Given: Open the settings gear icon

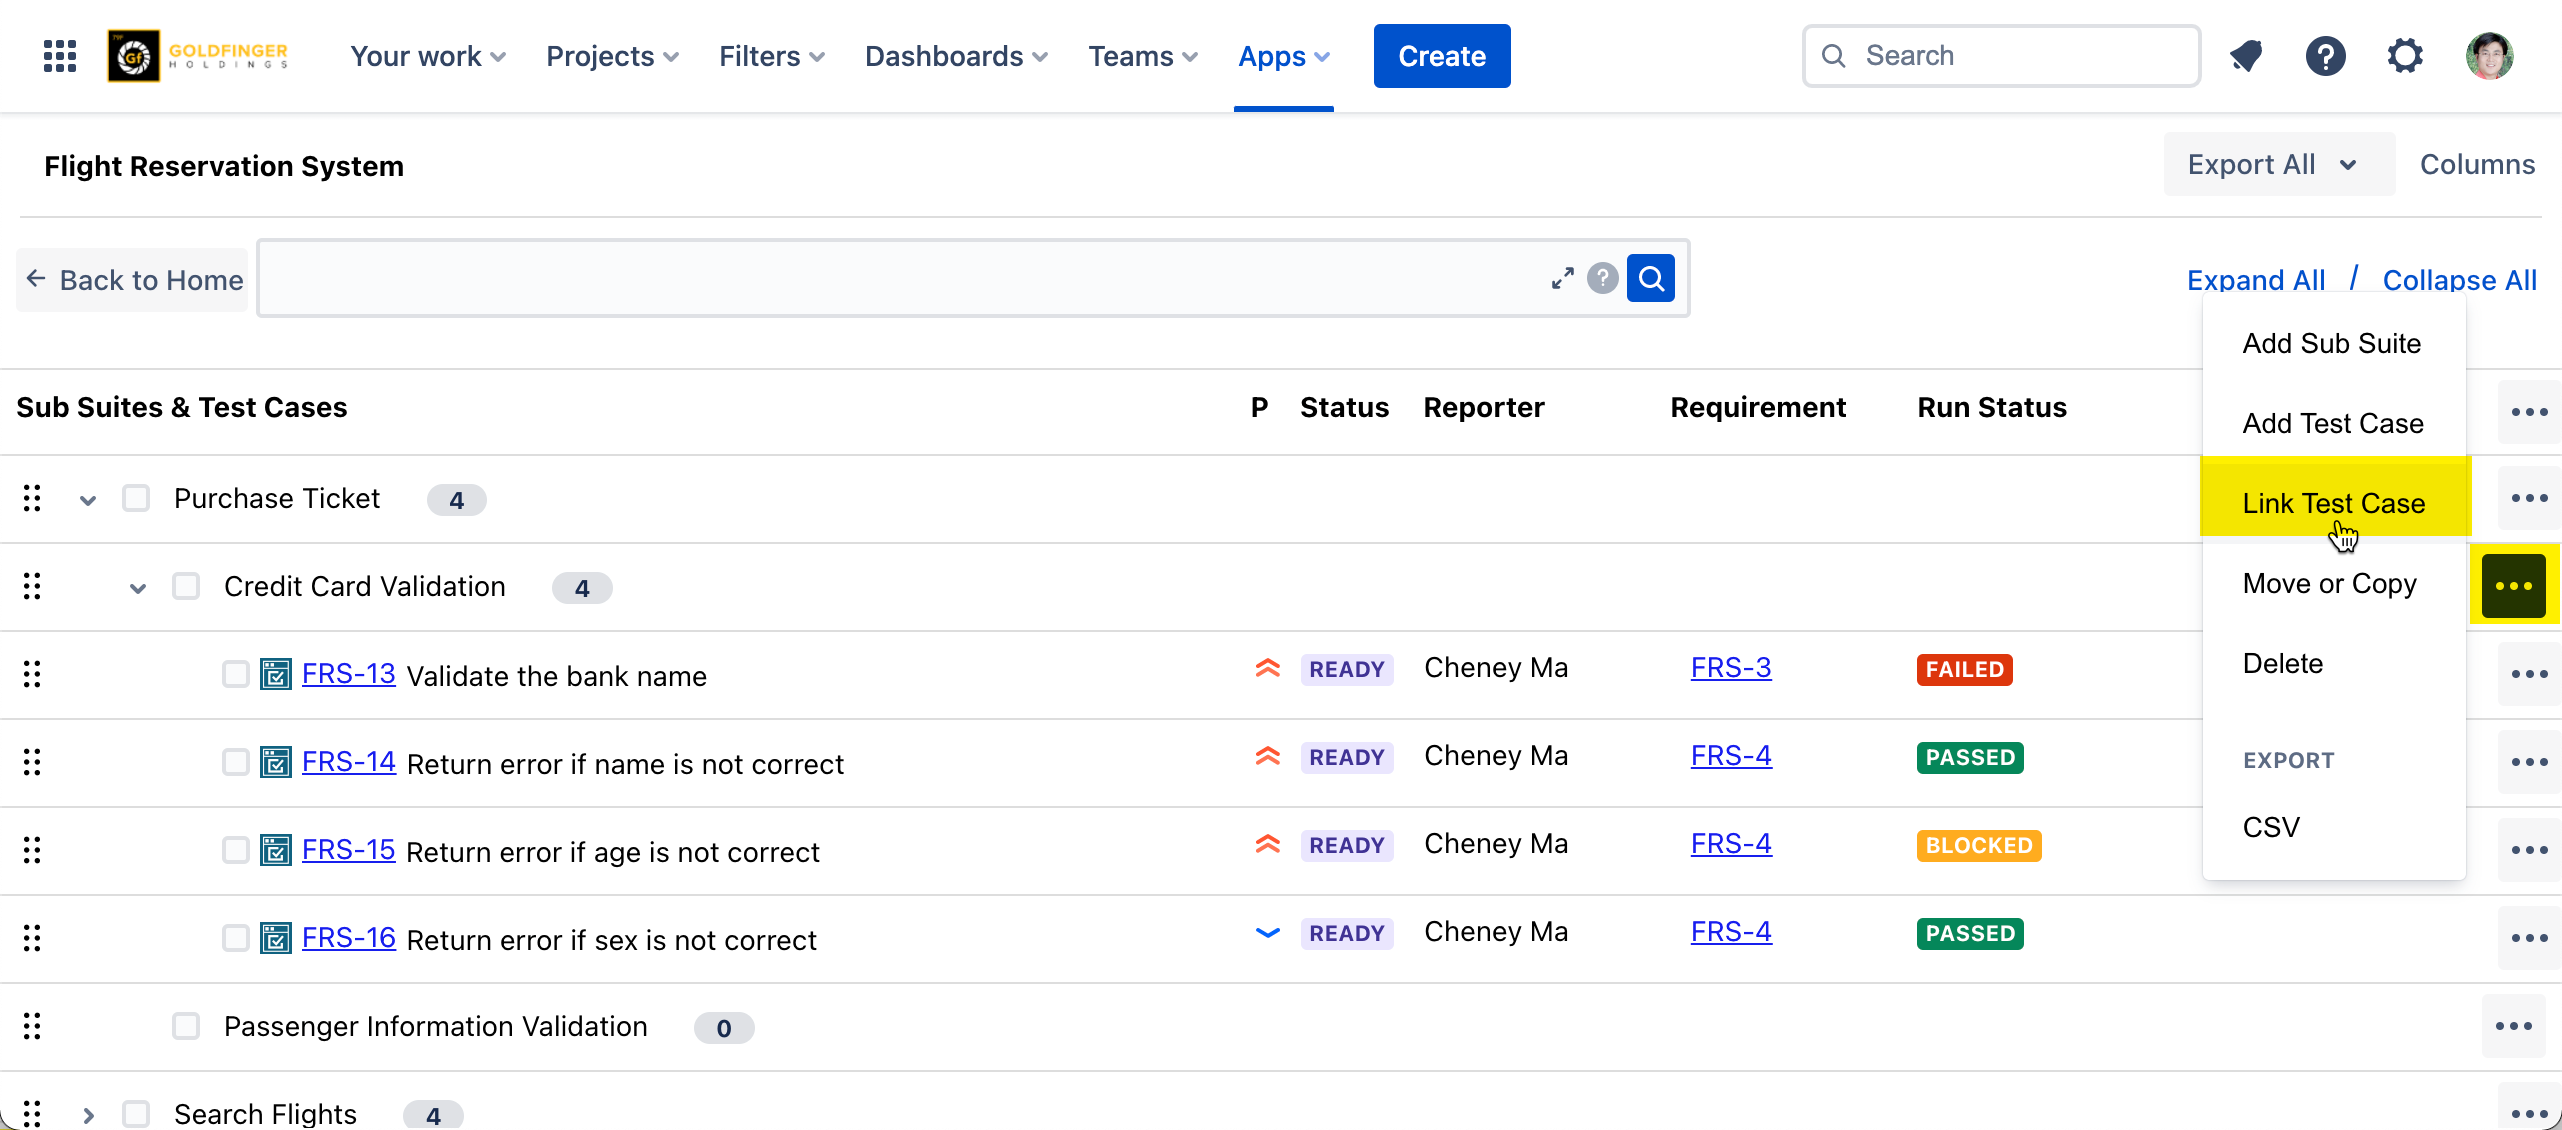Looking at the screenshot, I should (x=2405, y=56).
